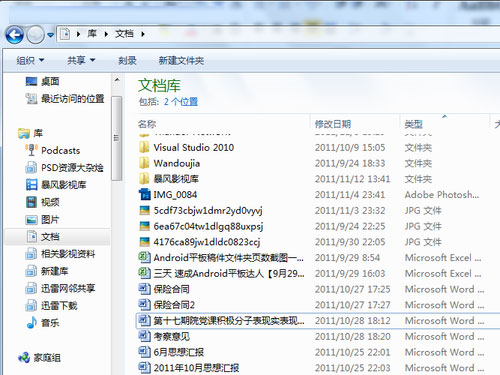The height and width of the screenshot is (375, 500).
Task: Select file name 6月思想汇报
Action: tap(179, 352)
